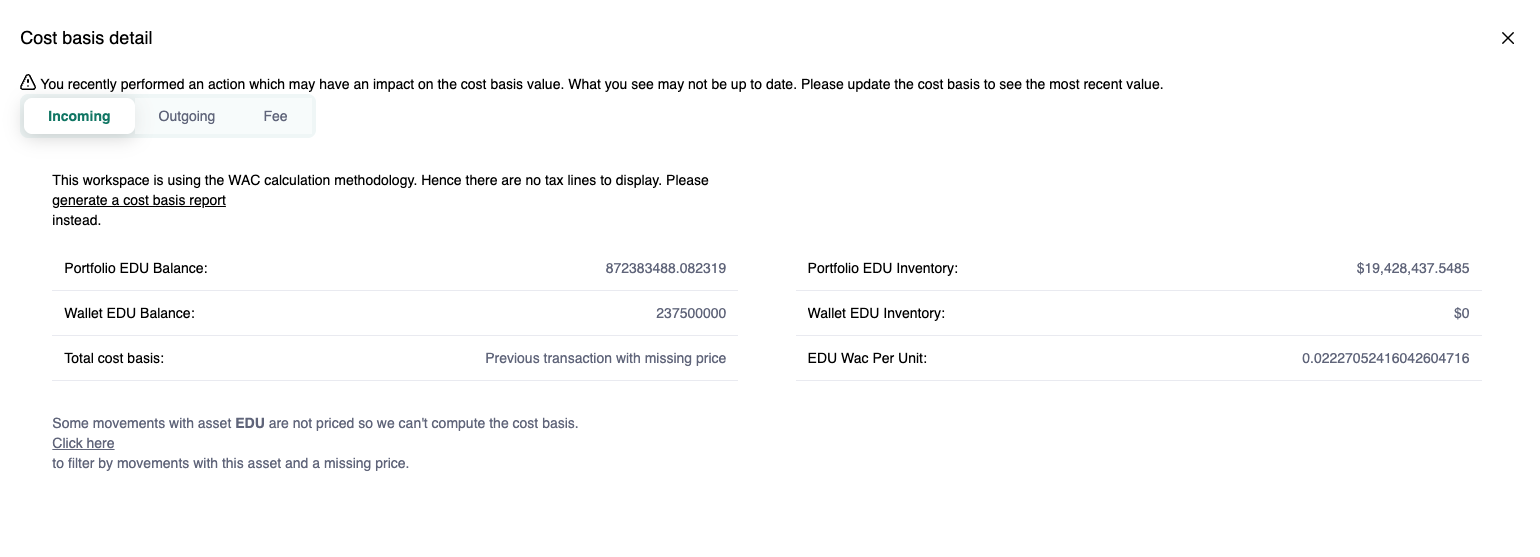Screen dimensions: 1540x557
Task: Click the Wallet EDU Balance value 237500000
Action: pyautogui.click(x=690, y=313)
